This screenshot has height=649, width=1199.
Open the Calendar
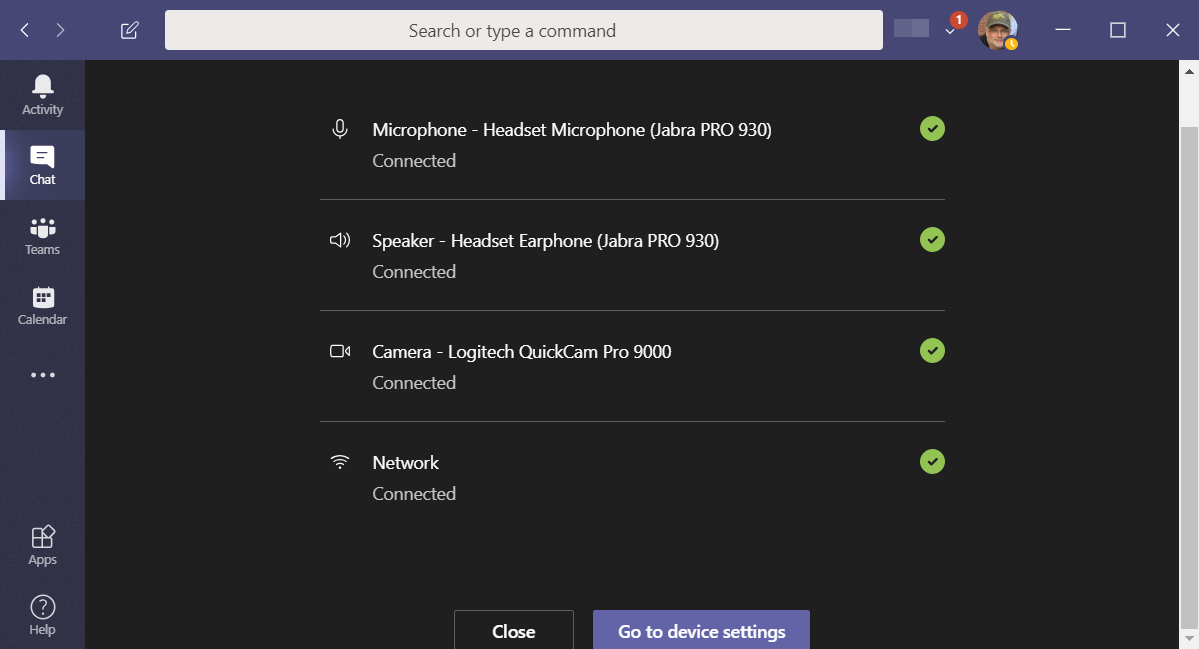coord(42,304)
